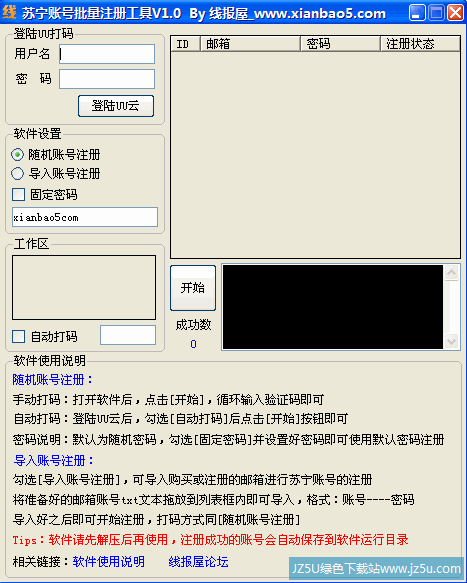Image resolution: width=467 pixels, height=583 pixels.
Task: Focus the 用户名 input field
Action: coord(107,54)
